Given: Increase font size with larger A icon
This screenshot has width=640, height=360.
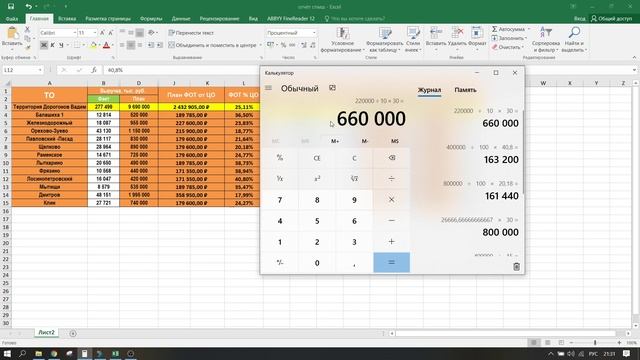Looking at the screenshot, I should [102, 33].
